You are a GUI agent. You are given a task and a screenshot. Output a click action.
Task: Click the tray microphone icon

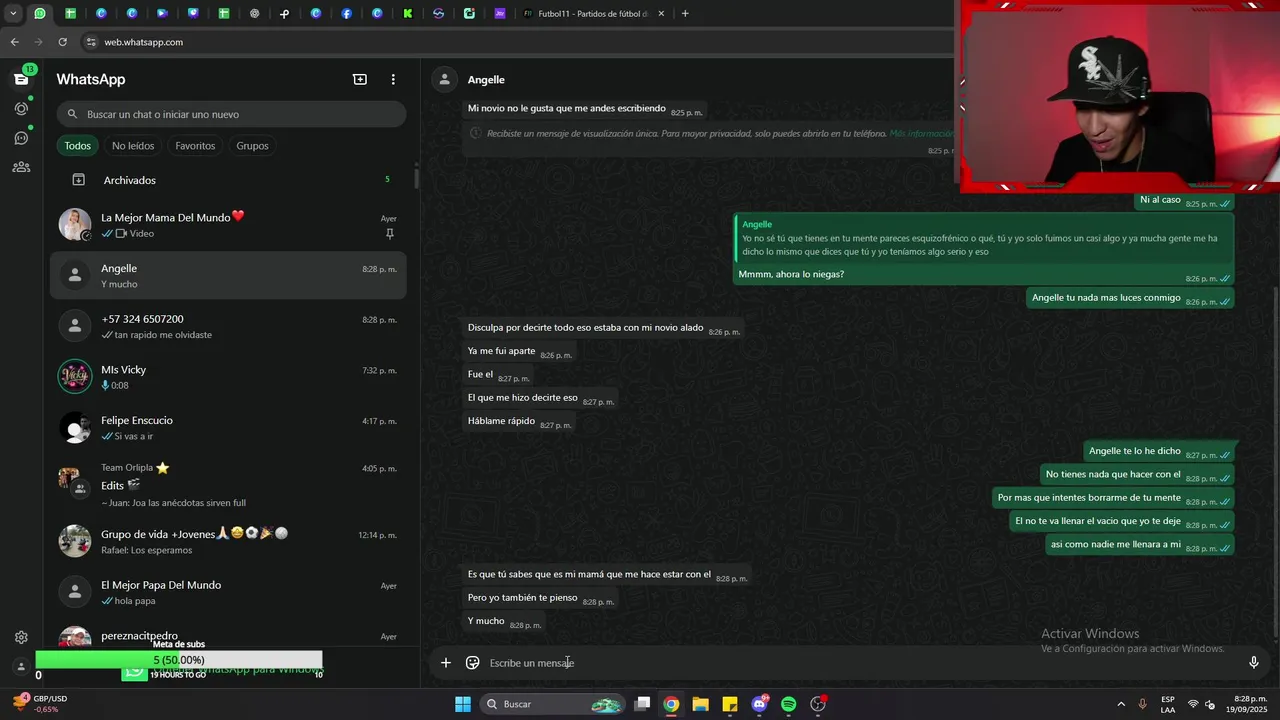point(1143,704)
